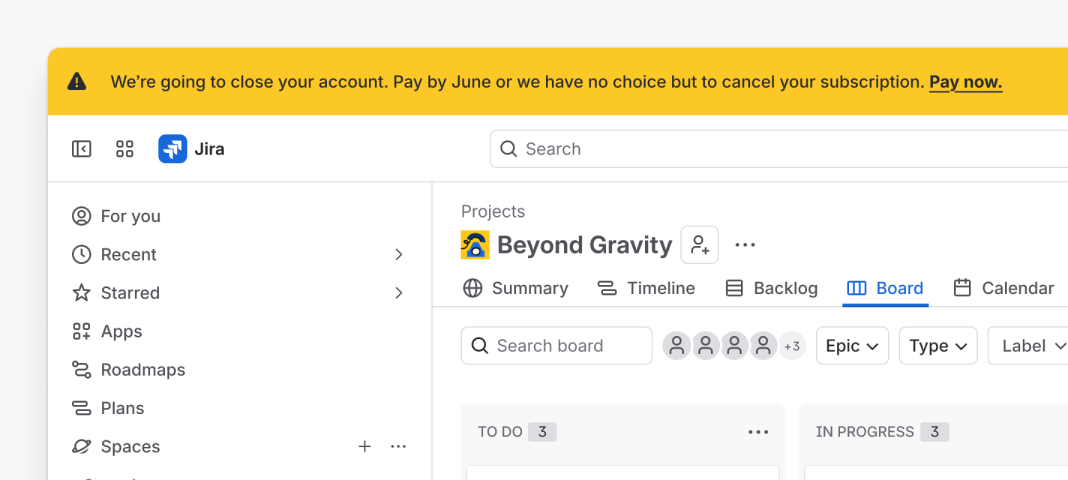Add a new space with the plus icon

tap(365, 447)
